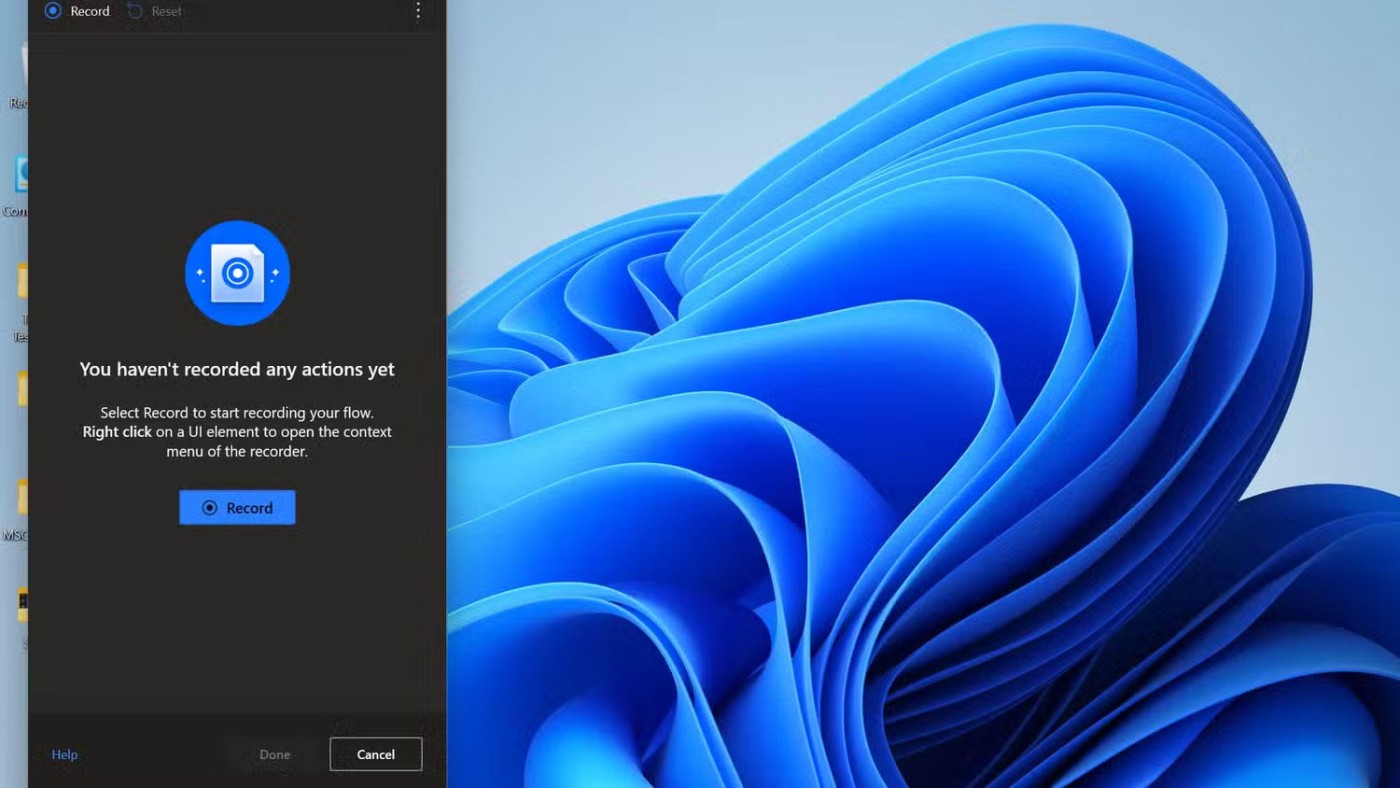The height and width of the screenshot is (788, 1400).
Task: Click the blue recorder illustration icon
Action: pyautogui.click(x=237, y=273)
